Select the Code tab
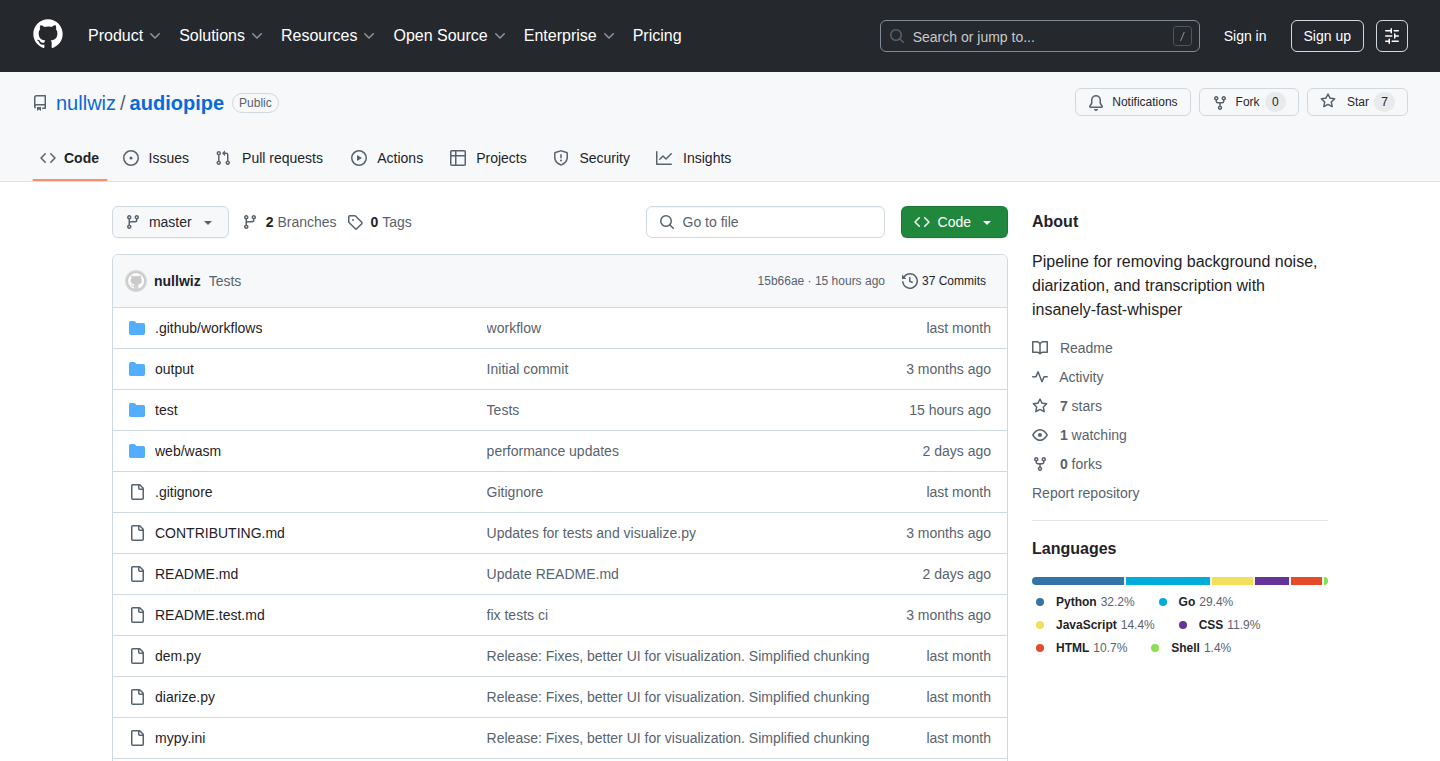The height and width of the screenshot is (761, 1440). (70, 158)
